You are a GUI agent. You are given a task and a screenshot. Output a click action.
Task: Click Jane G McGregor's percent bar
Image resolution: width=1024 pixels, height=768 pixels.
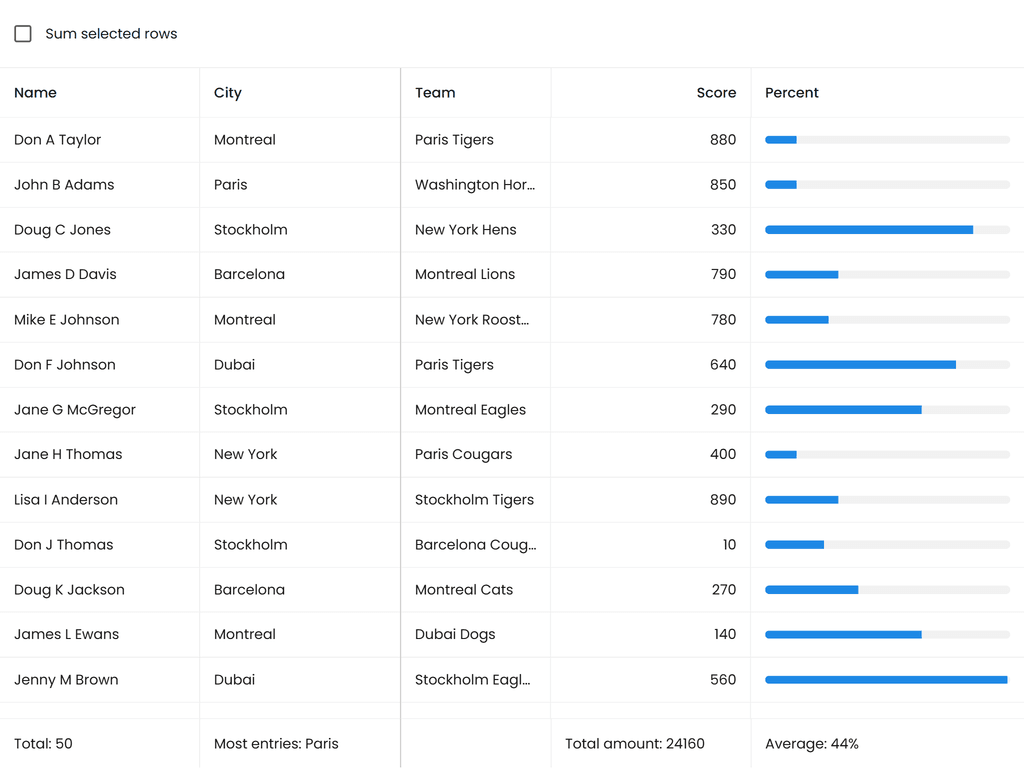pos(887,410)
